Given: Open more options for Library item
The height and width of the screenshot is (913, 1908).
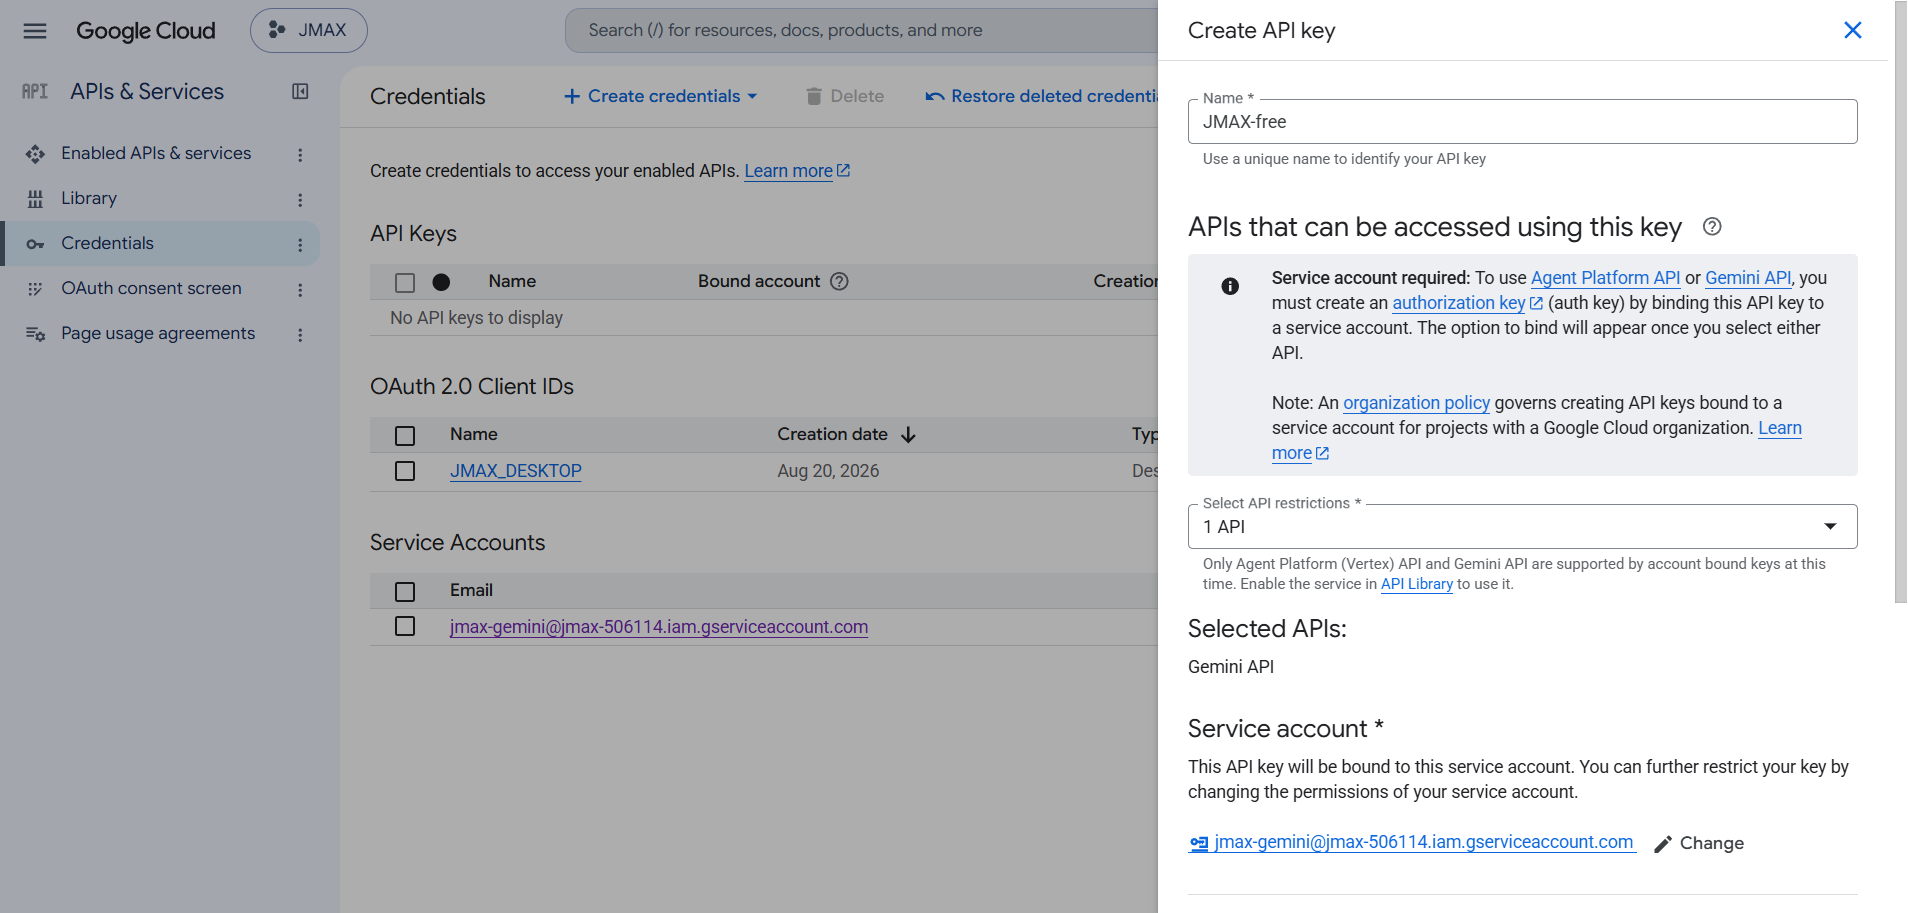Looking at the screenshot, I should point(300,199).
